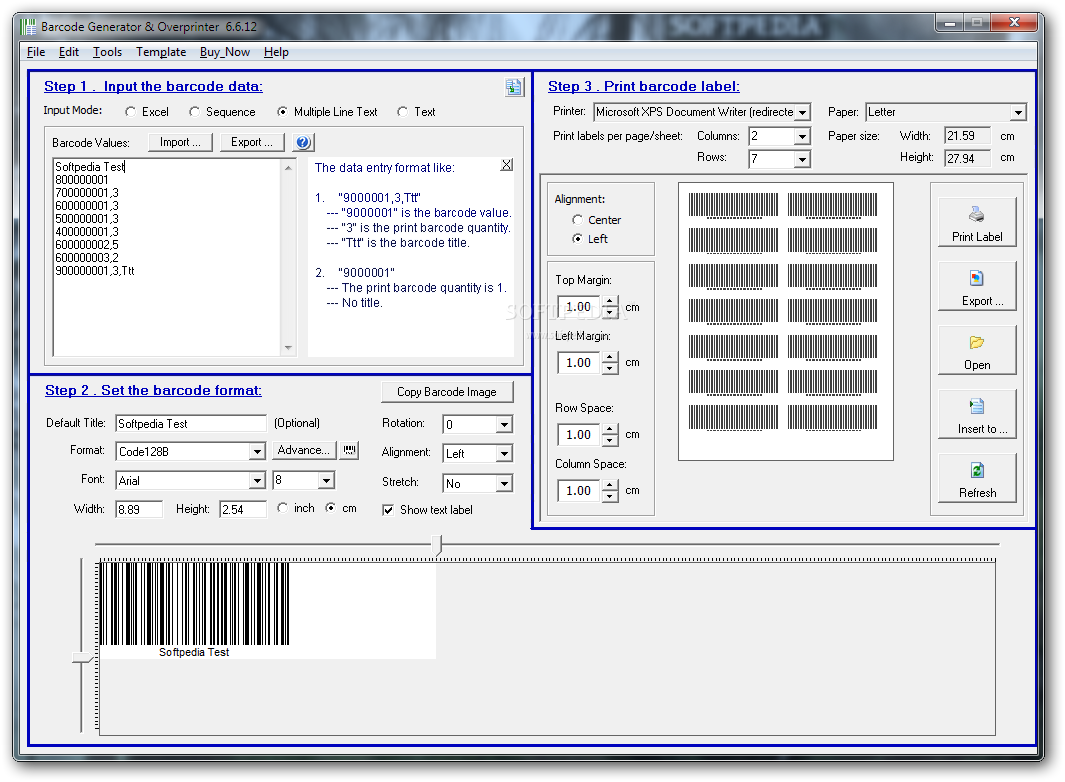
Task: Select Multiple Line Text input mode
Action: [x=282, y=111]
